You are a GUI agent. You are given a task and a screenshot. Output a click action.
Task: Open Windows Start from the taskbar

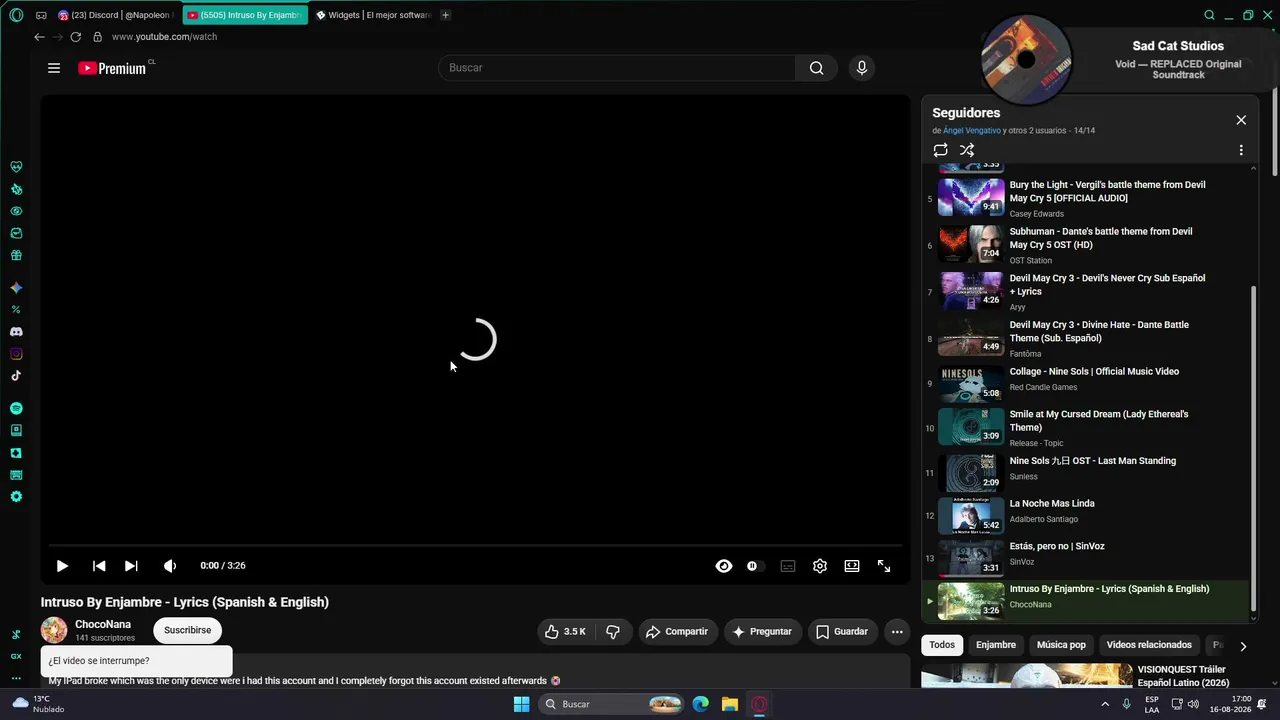521,704
